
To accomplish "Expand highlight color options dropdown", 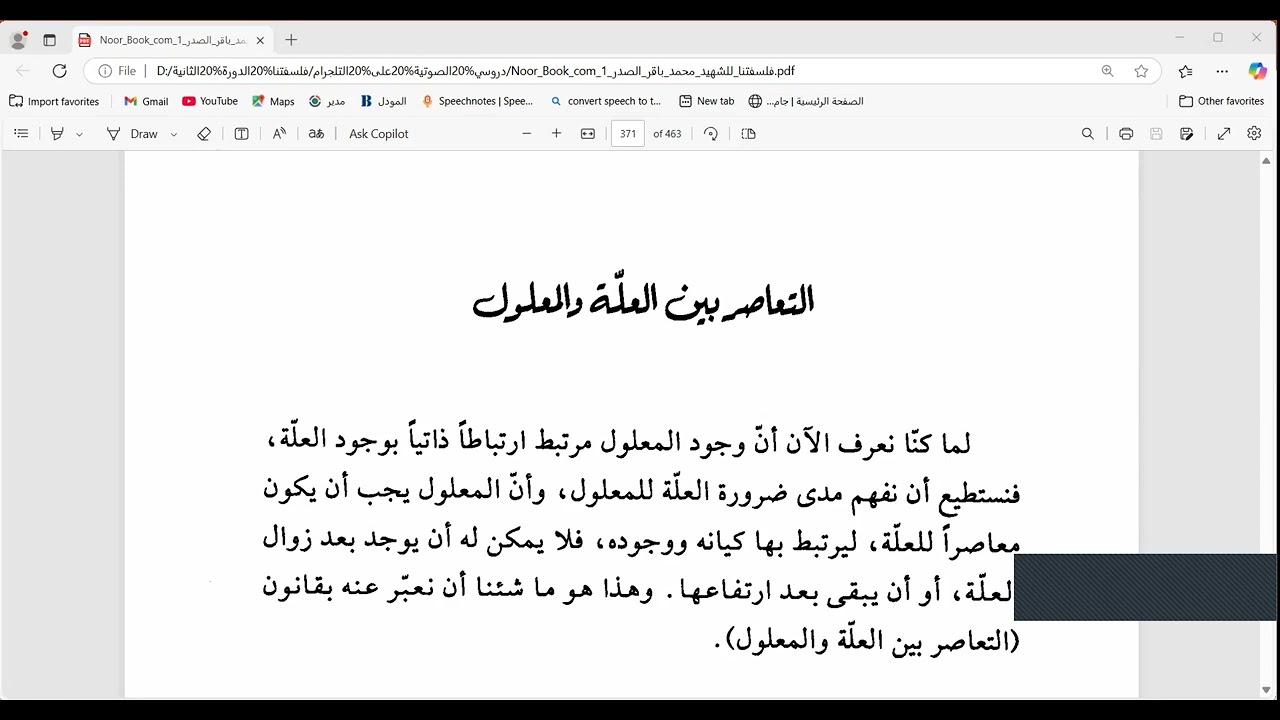I will pos(79,134).
